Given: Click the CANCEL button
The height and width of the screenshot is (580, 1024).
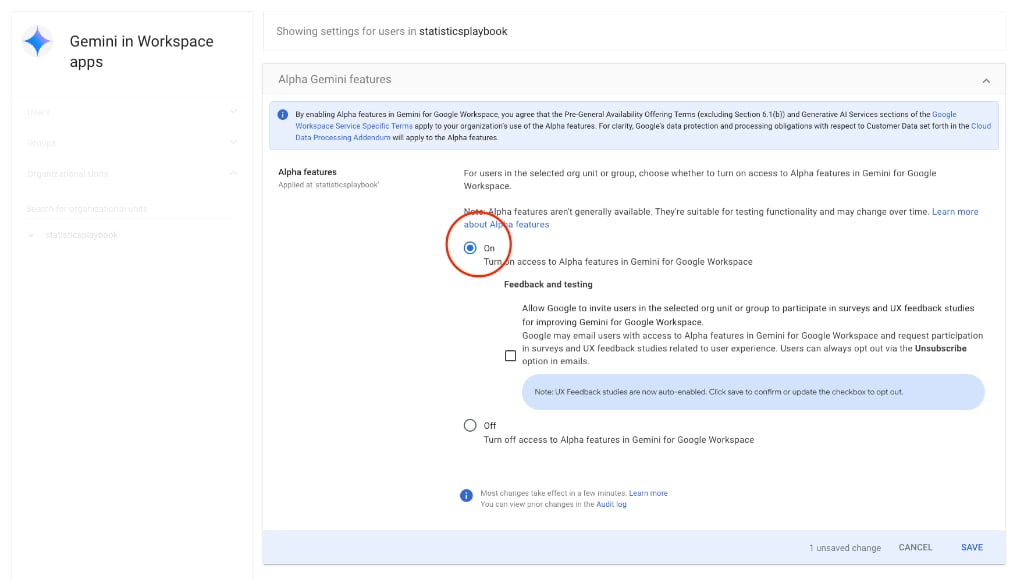Looking at the screenshot, I should [916, 547].
